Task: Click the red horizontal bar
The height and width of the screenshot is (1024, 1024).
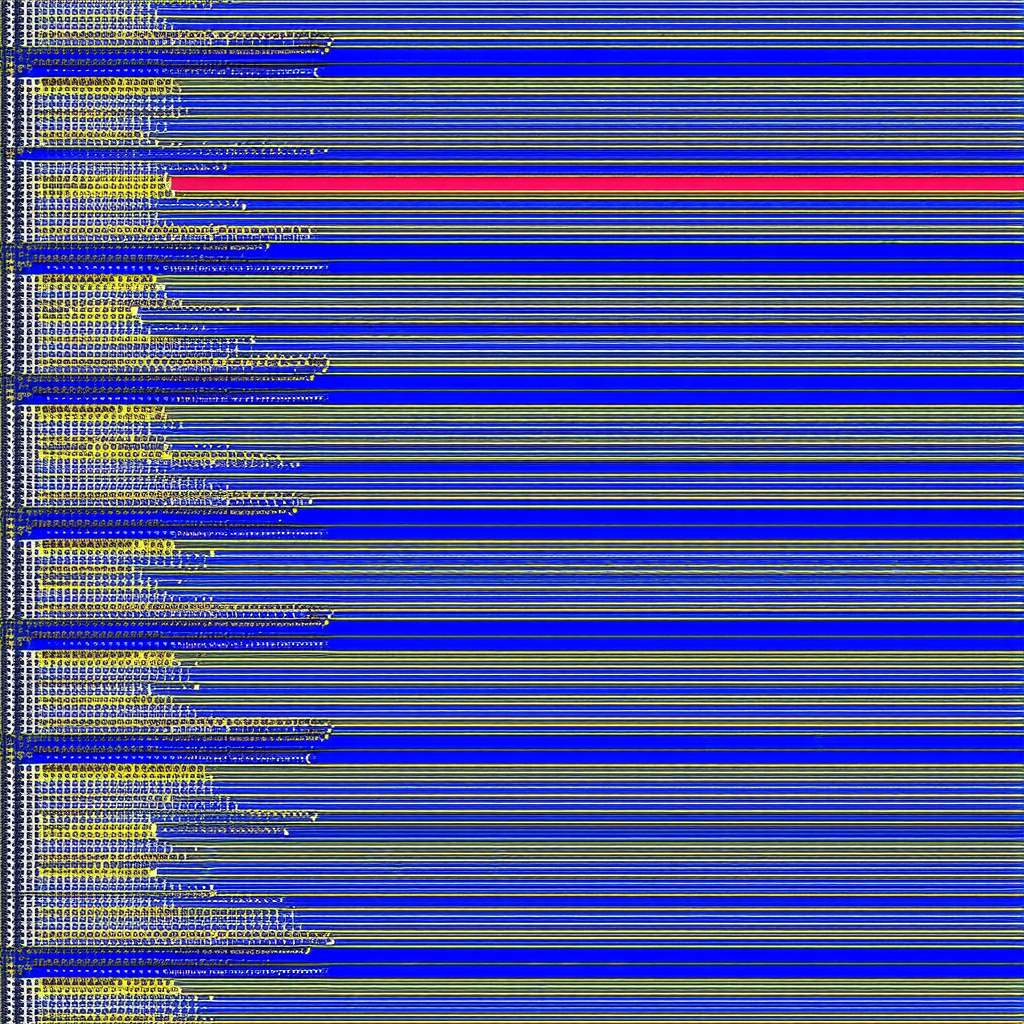Action: click(x=600, y=184)
